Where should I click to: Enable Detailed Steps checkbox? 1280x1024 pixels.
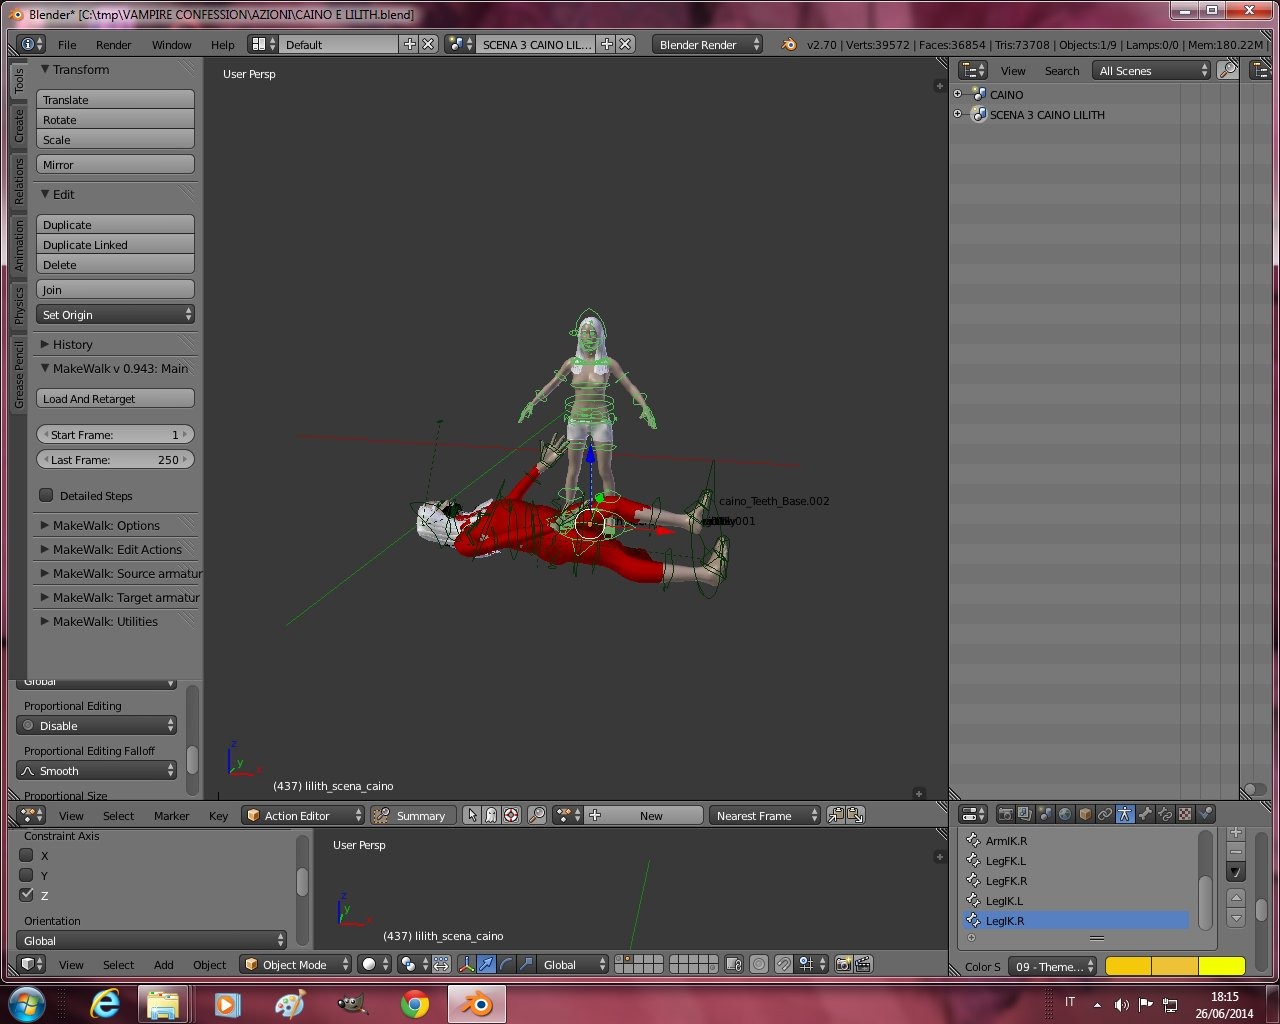coord(46,495)
